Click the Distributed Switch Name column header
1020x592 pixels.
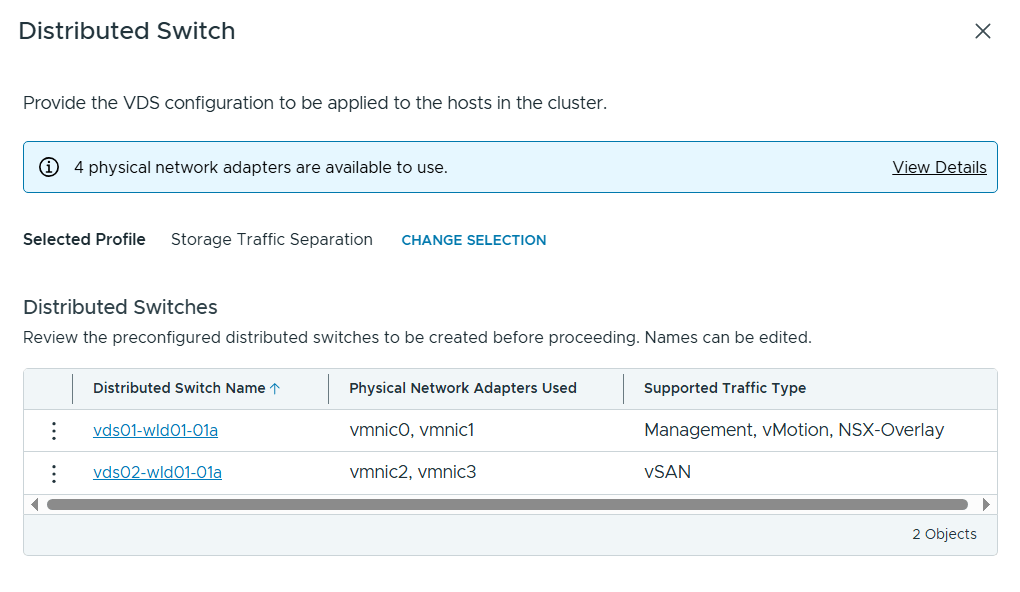(179, 388)
